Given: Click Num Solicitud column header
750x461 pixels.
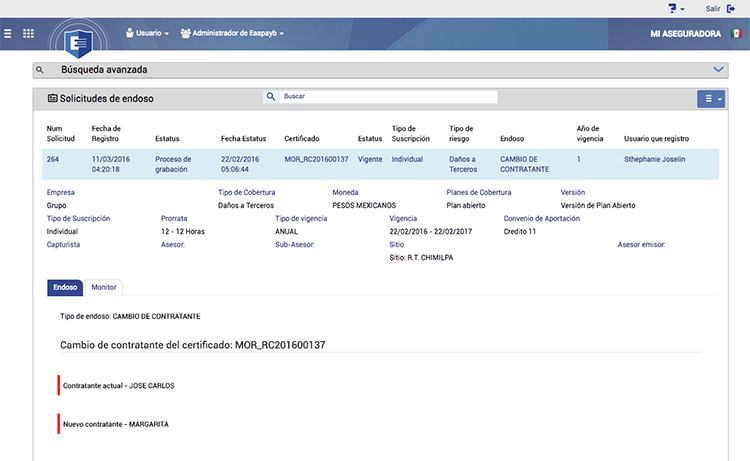Looking at the screenshot, I should [x=61, y=133].
